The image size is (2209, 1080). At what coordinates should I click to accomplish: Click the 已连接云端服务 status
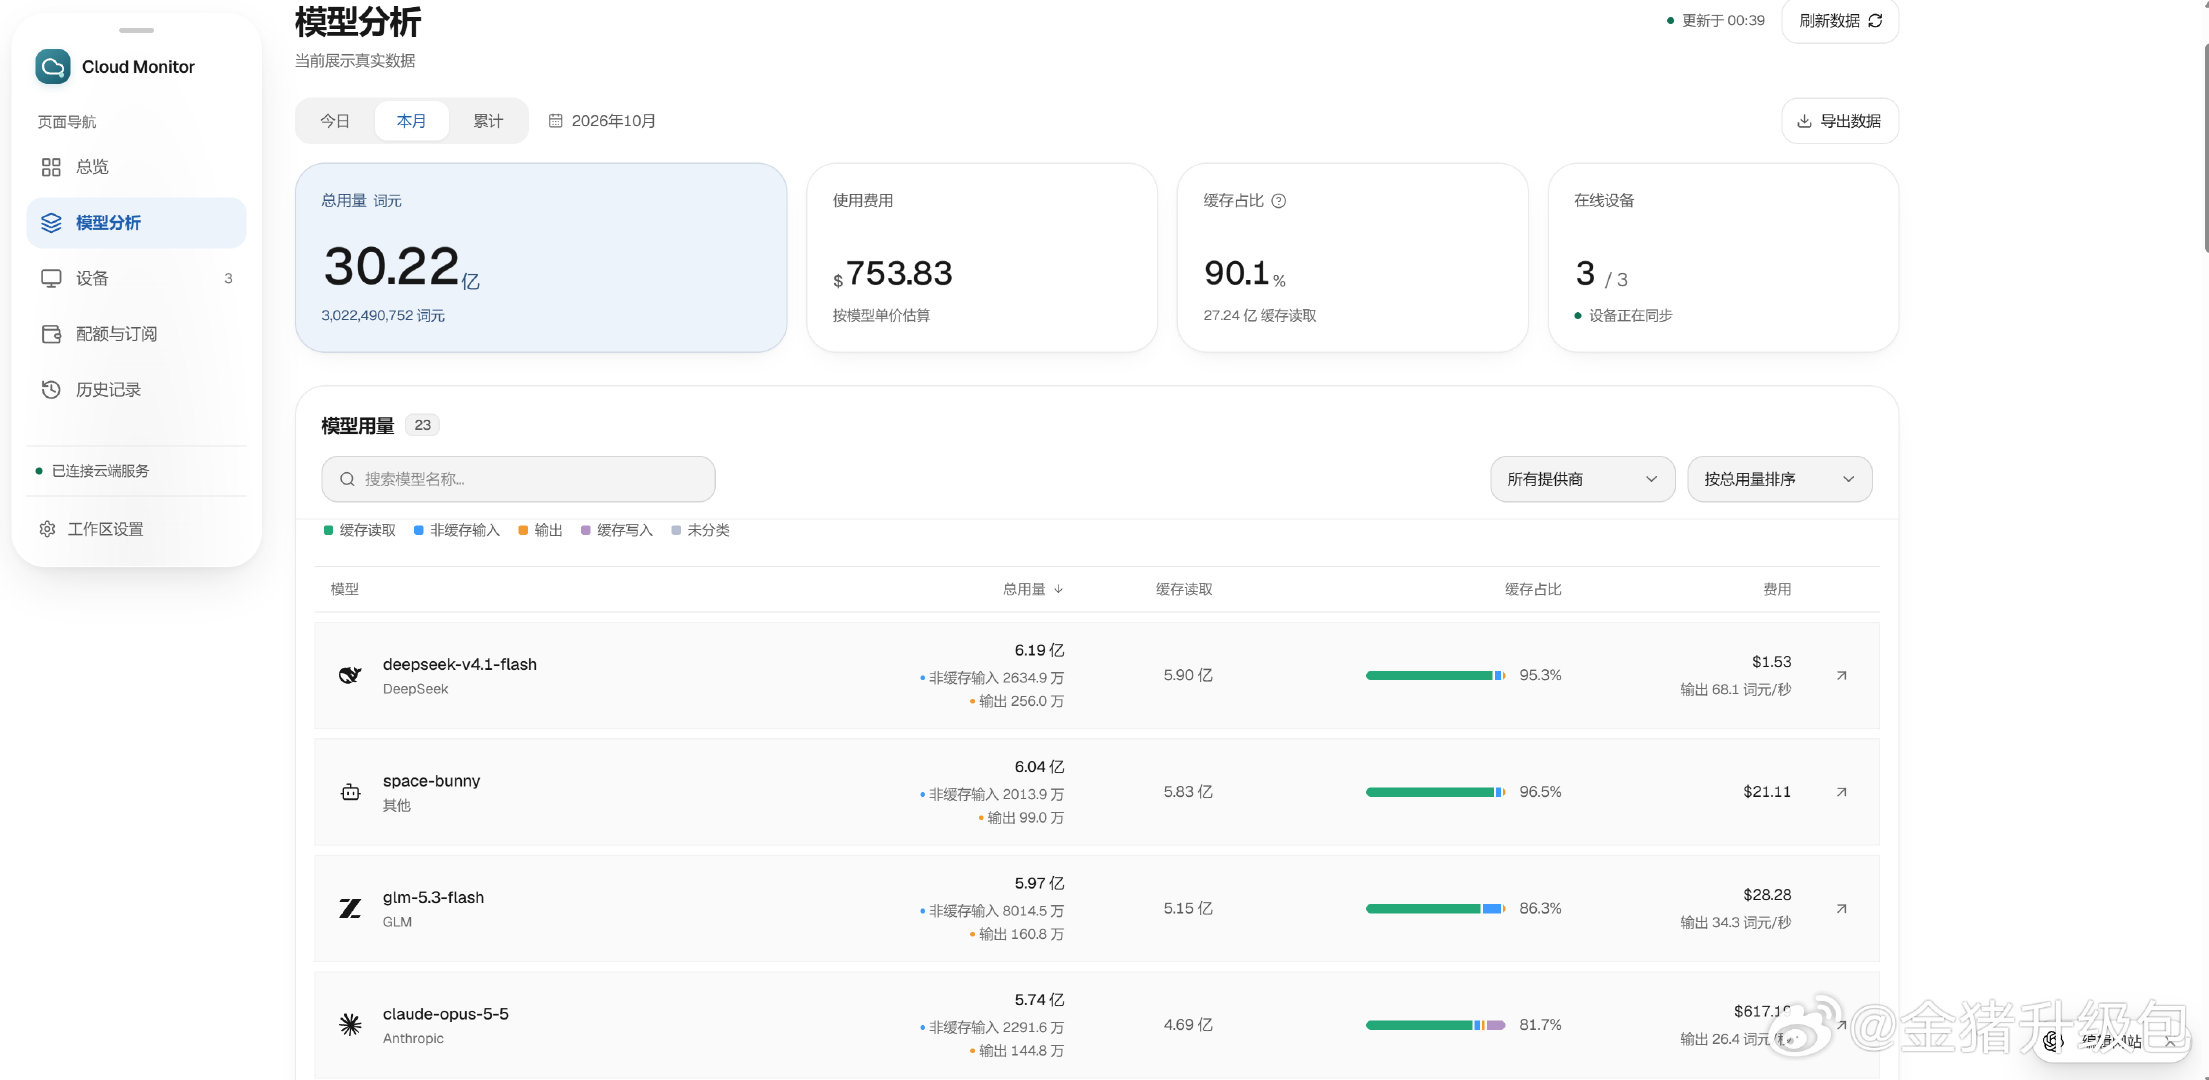coord(92,471)
